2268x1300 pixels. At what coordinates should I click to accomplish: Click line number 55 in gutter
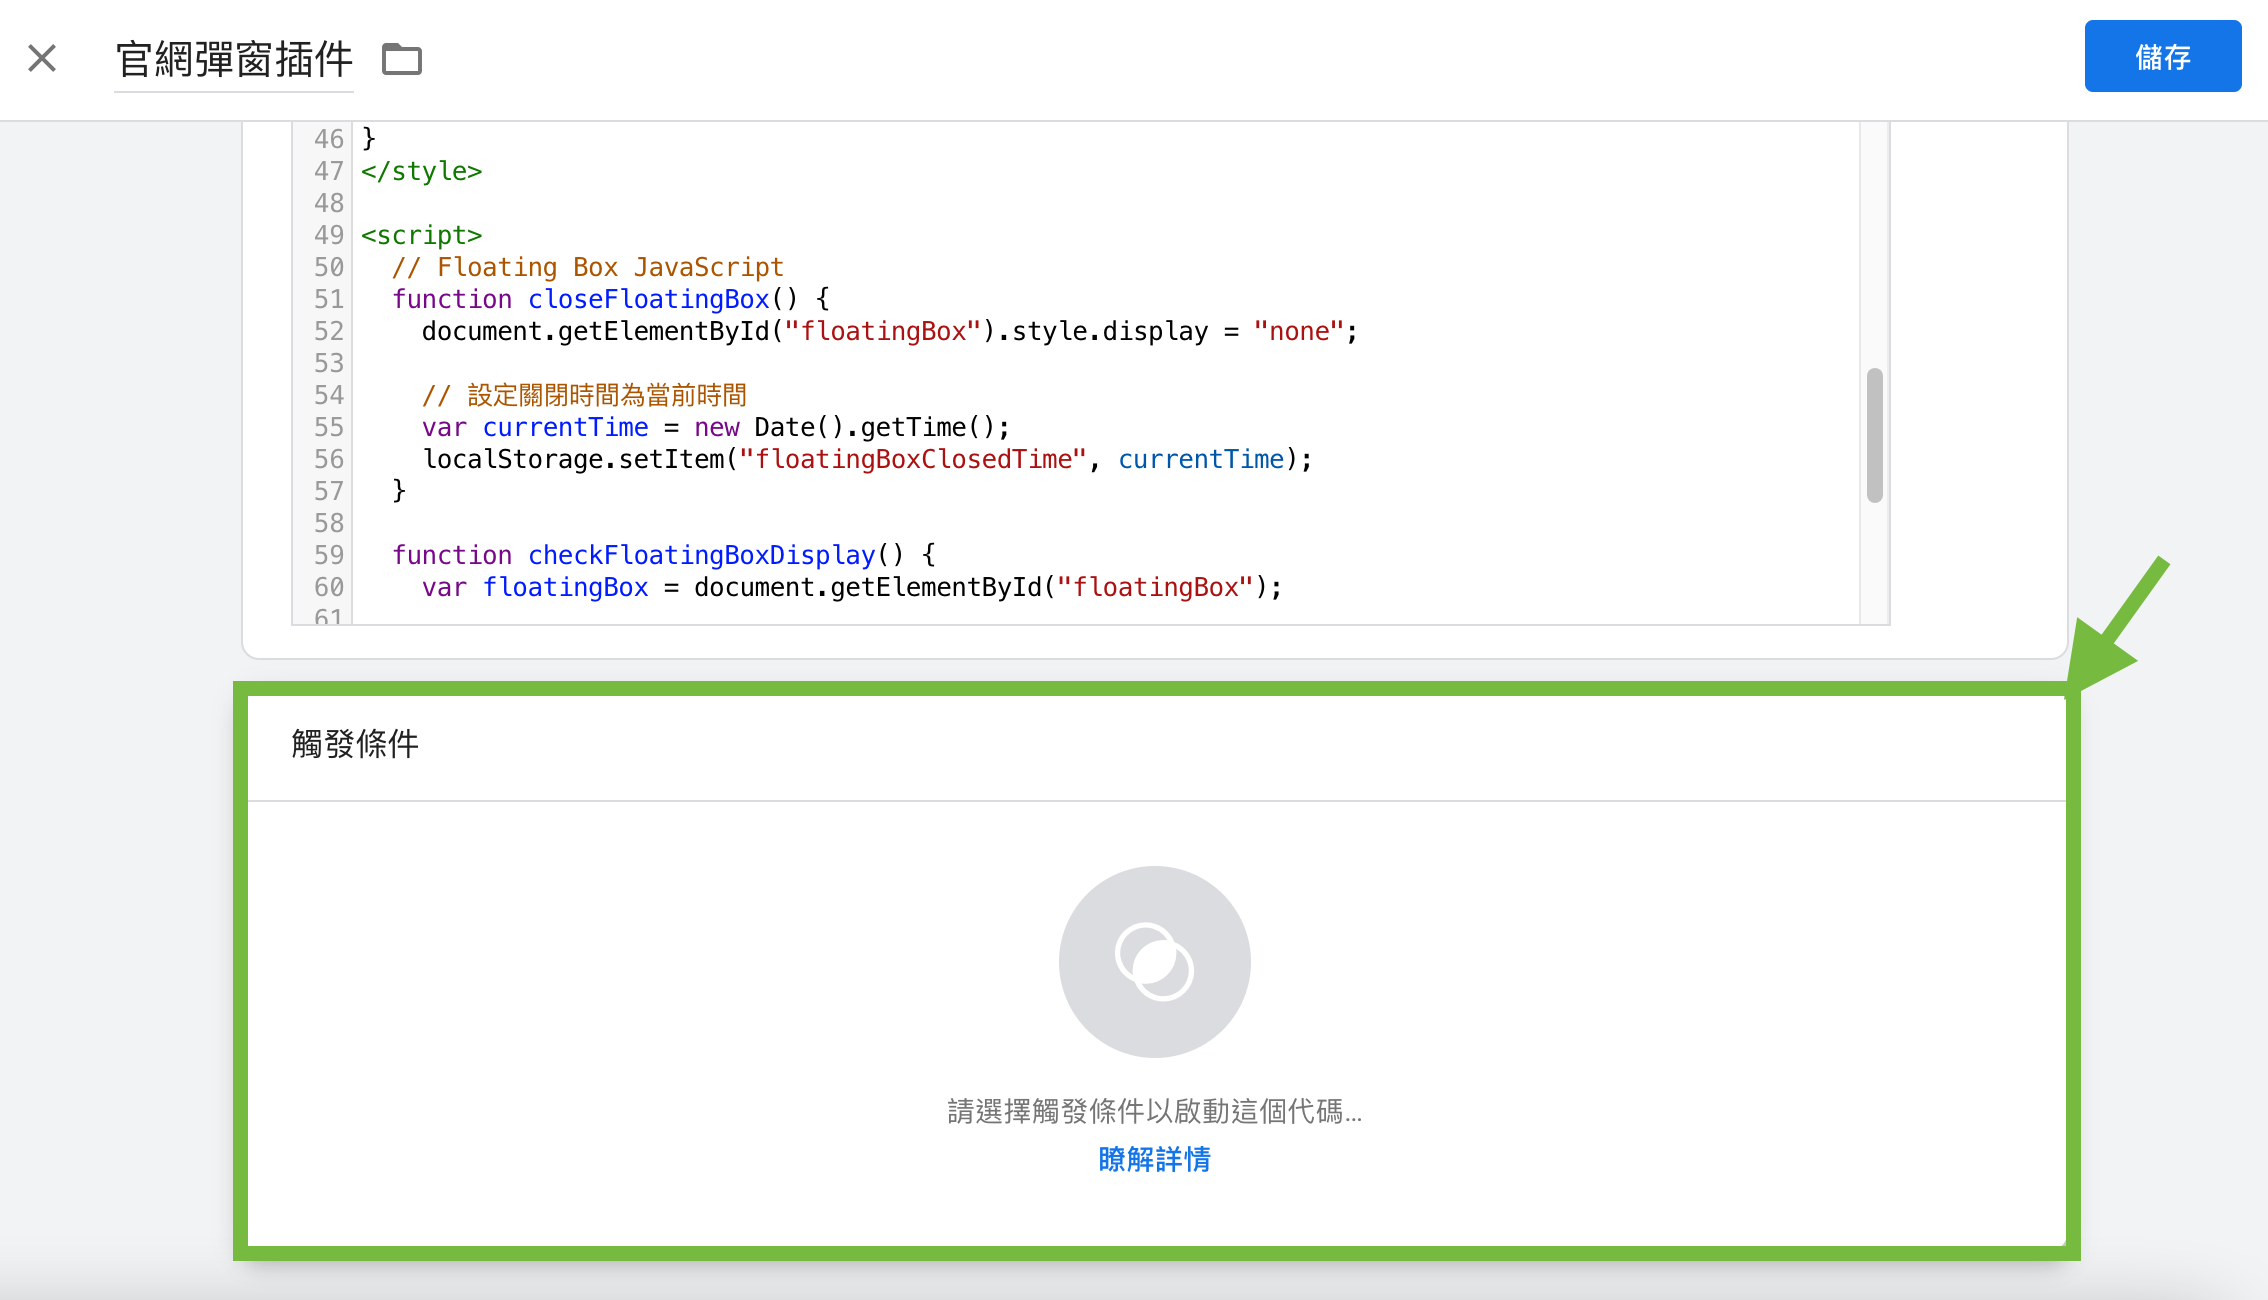[x=328, y=427]
